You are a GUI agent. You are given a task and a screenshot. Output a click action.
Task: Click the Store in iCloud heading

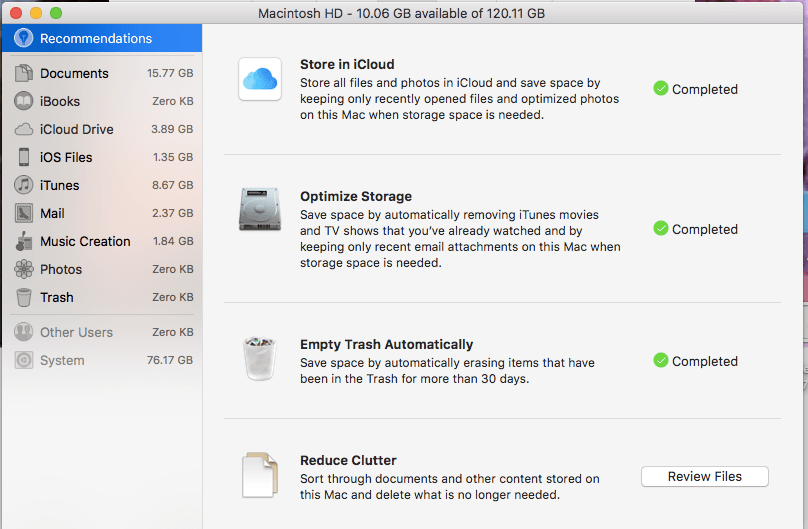pyautogui.click(x=347, y=64)
